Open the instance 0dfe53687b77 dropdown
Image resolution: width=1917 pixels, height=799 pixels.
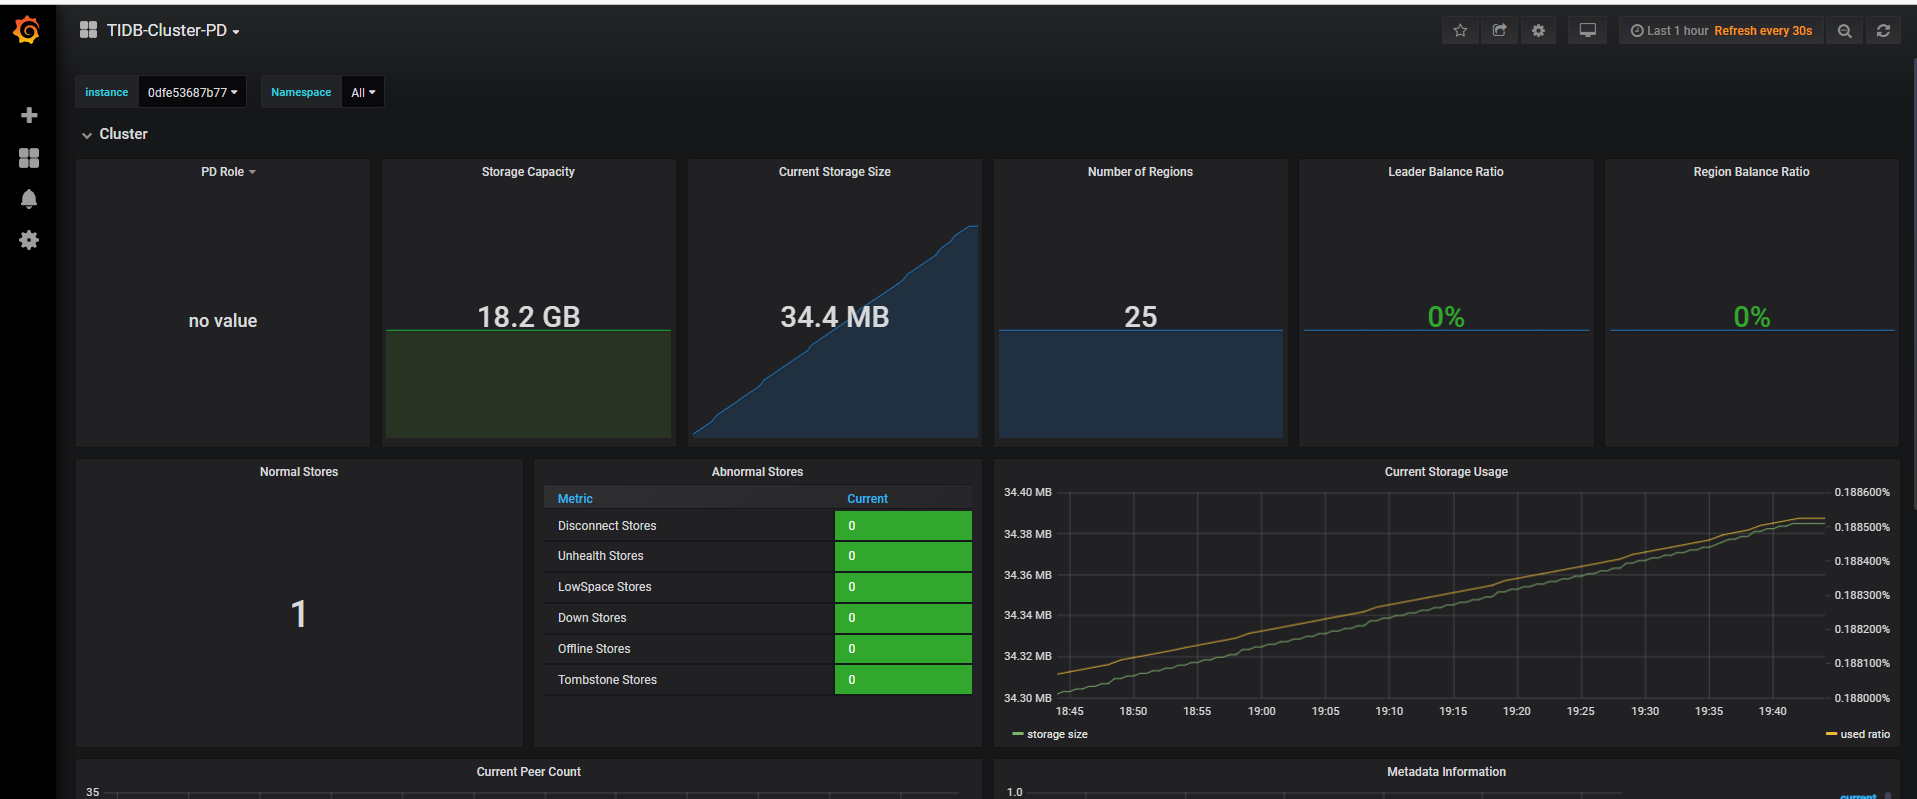coord(192,92)
